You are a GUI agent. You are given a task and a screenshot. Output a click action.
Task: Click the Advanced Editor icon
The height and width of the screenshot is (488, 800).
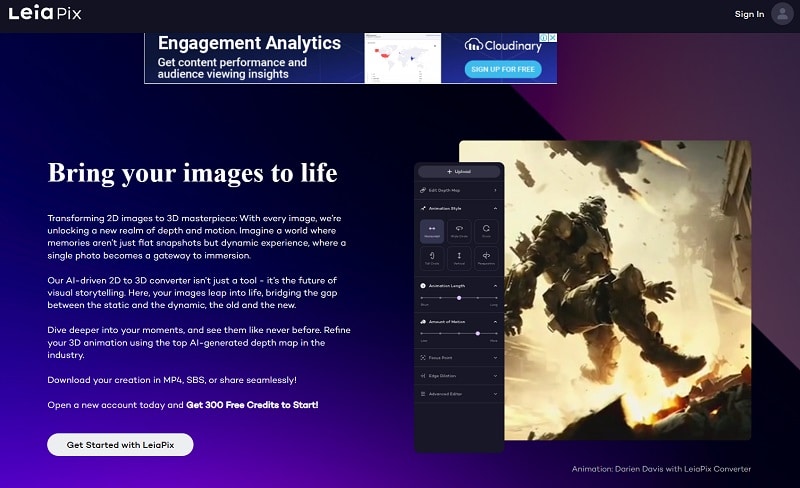pyautogui.click(x=423, y=394)
